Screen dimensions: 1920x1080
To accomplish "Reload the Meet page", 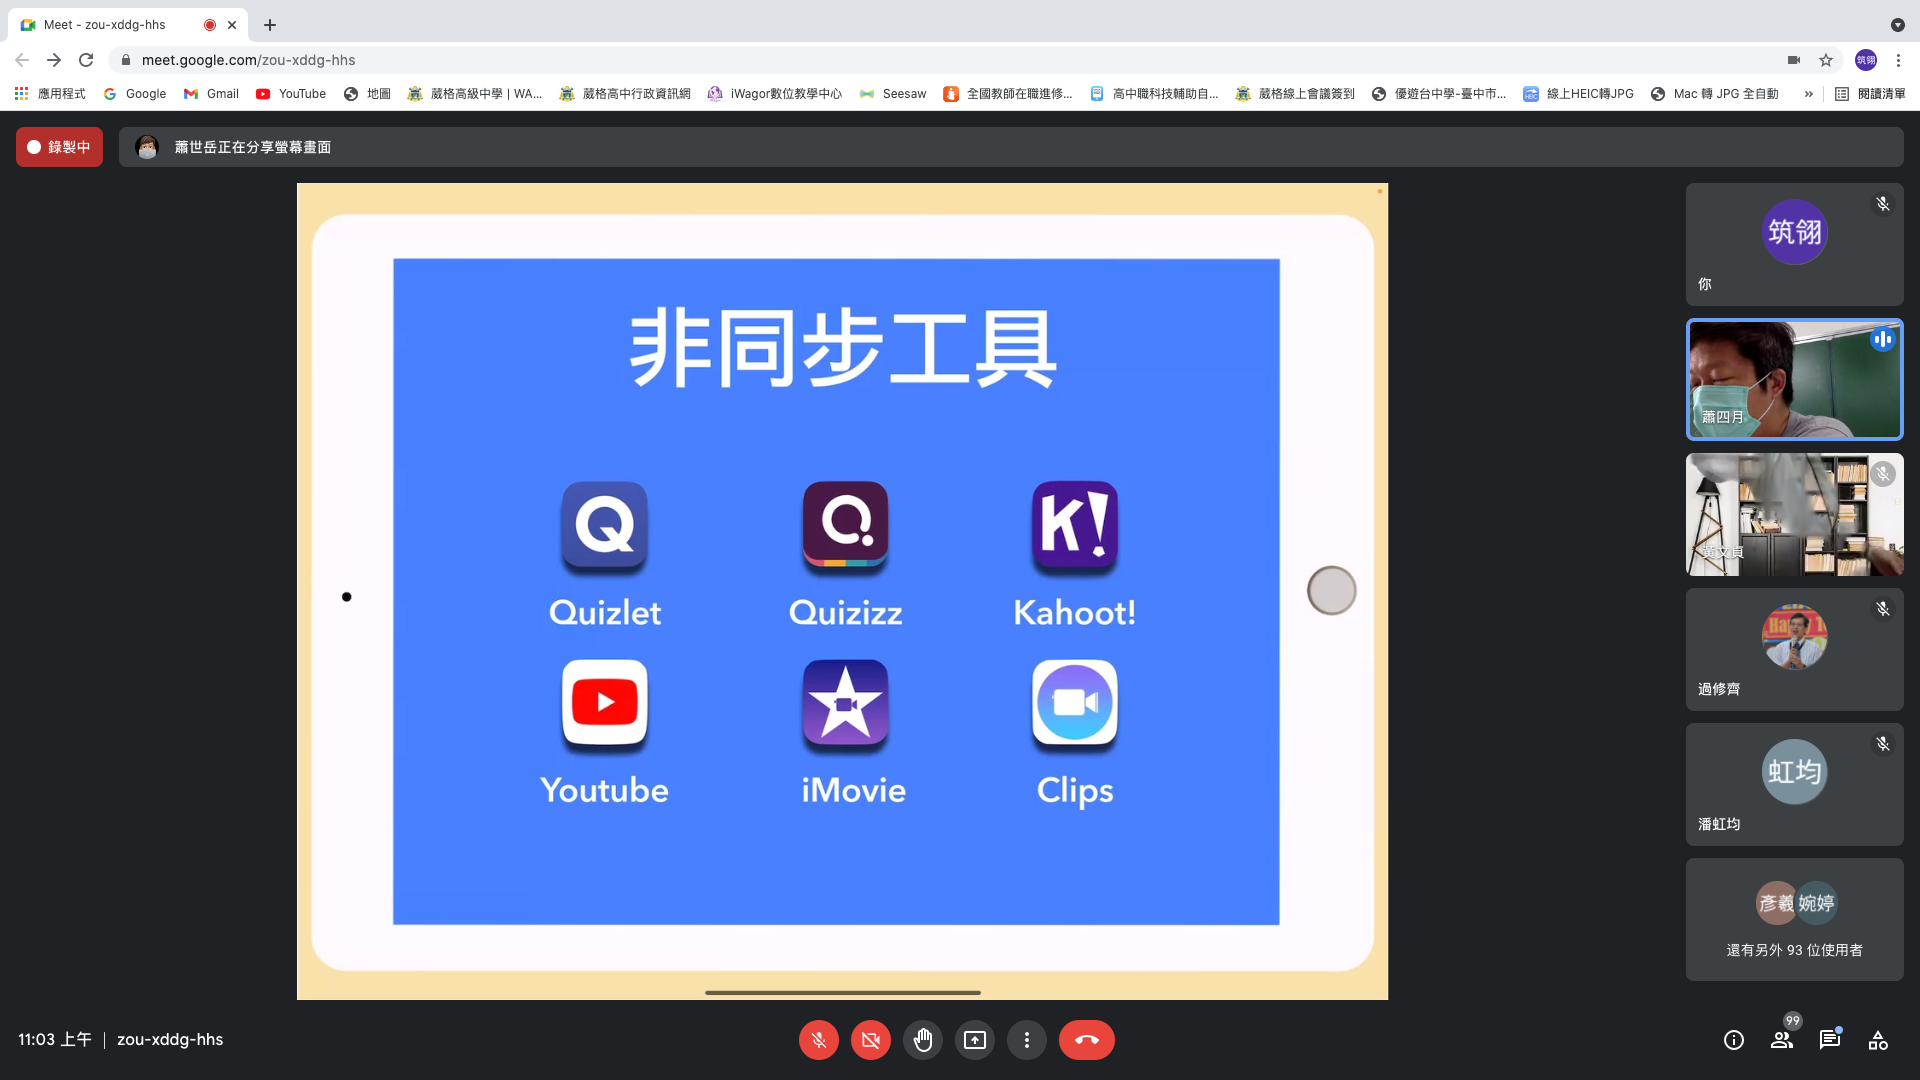I will pyautogui.click(x=86, y=60).
